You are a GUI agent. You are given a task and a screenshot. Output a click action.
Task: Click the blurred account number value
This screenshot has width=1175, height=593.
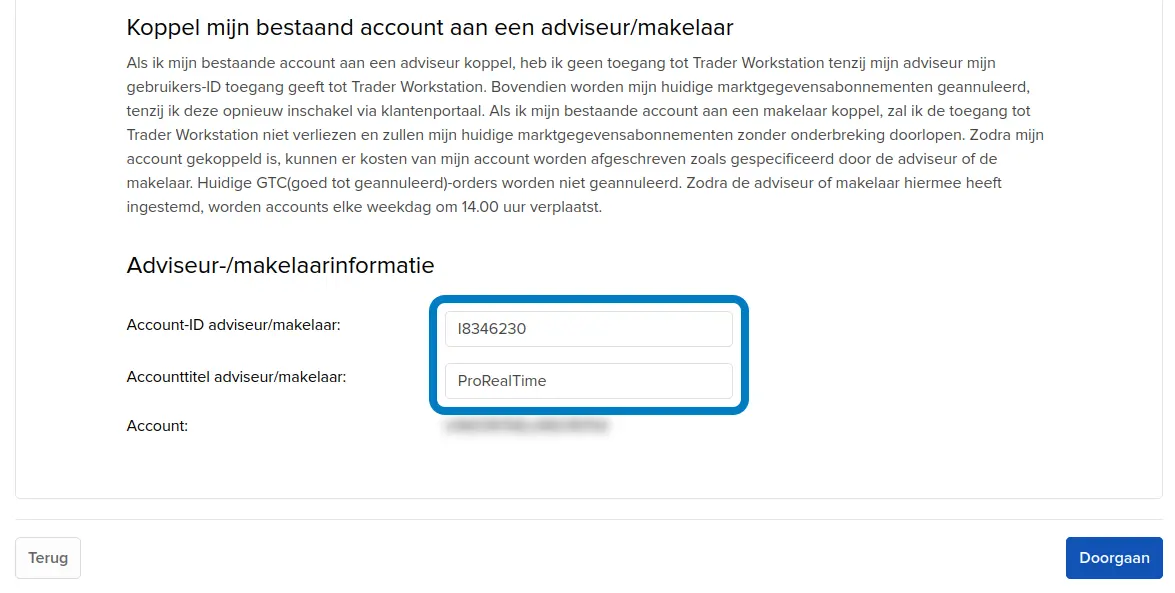click(x=527, y=427)
